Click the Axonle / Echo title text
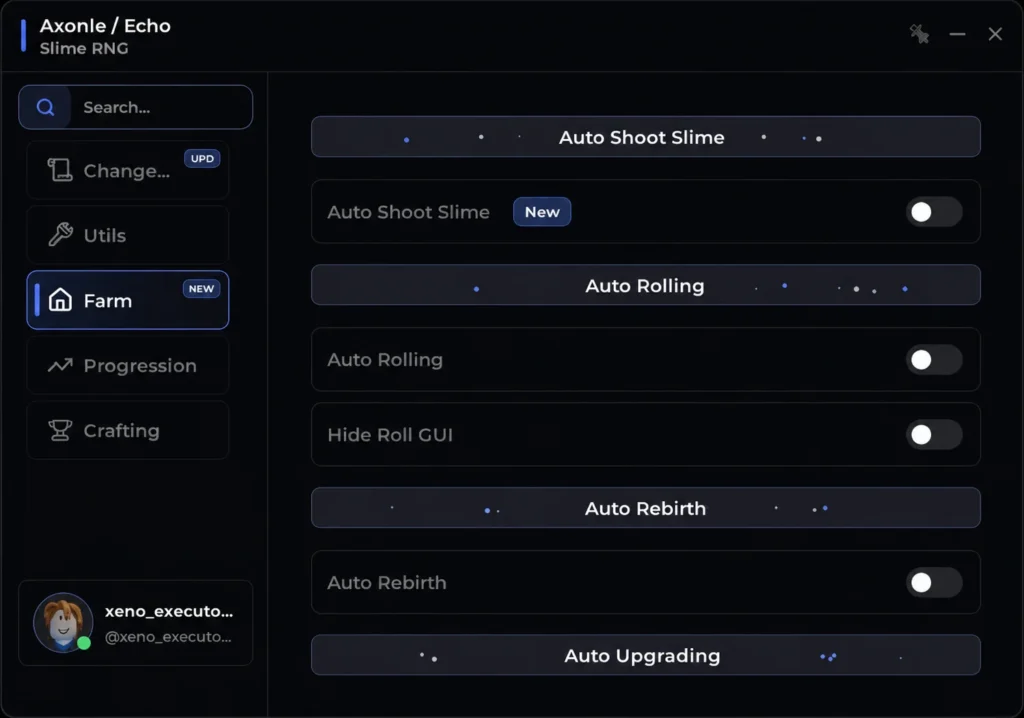This screenshot has height=718, width=1024. click(105, 25)
